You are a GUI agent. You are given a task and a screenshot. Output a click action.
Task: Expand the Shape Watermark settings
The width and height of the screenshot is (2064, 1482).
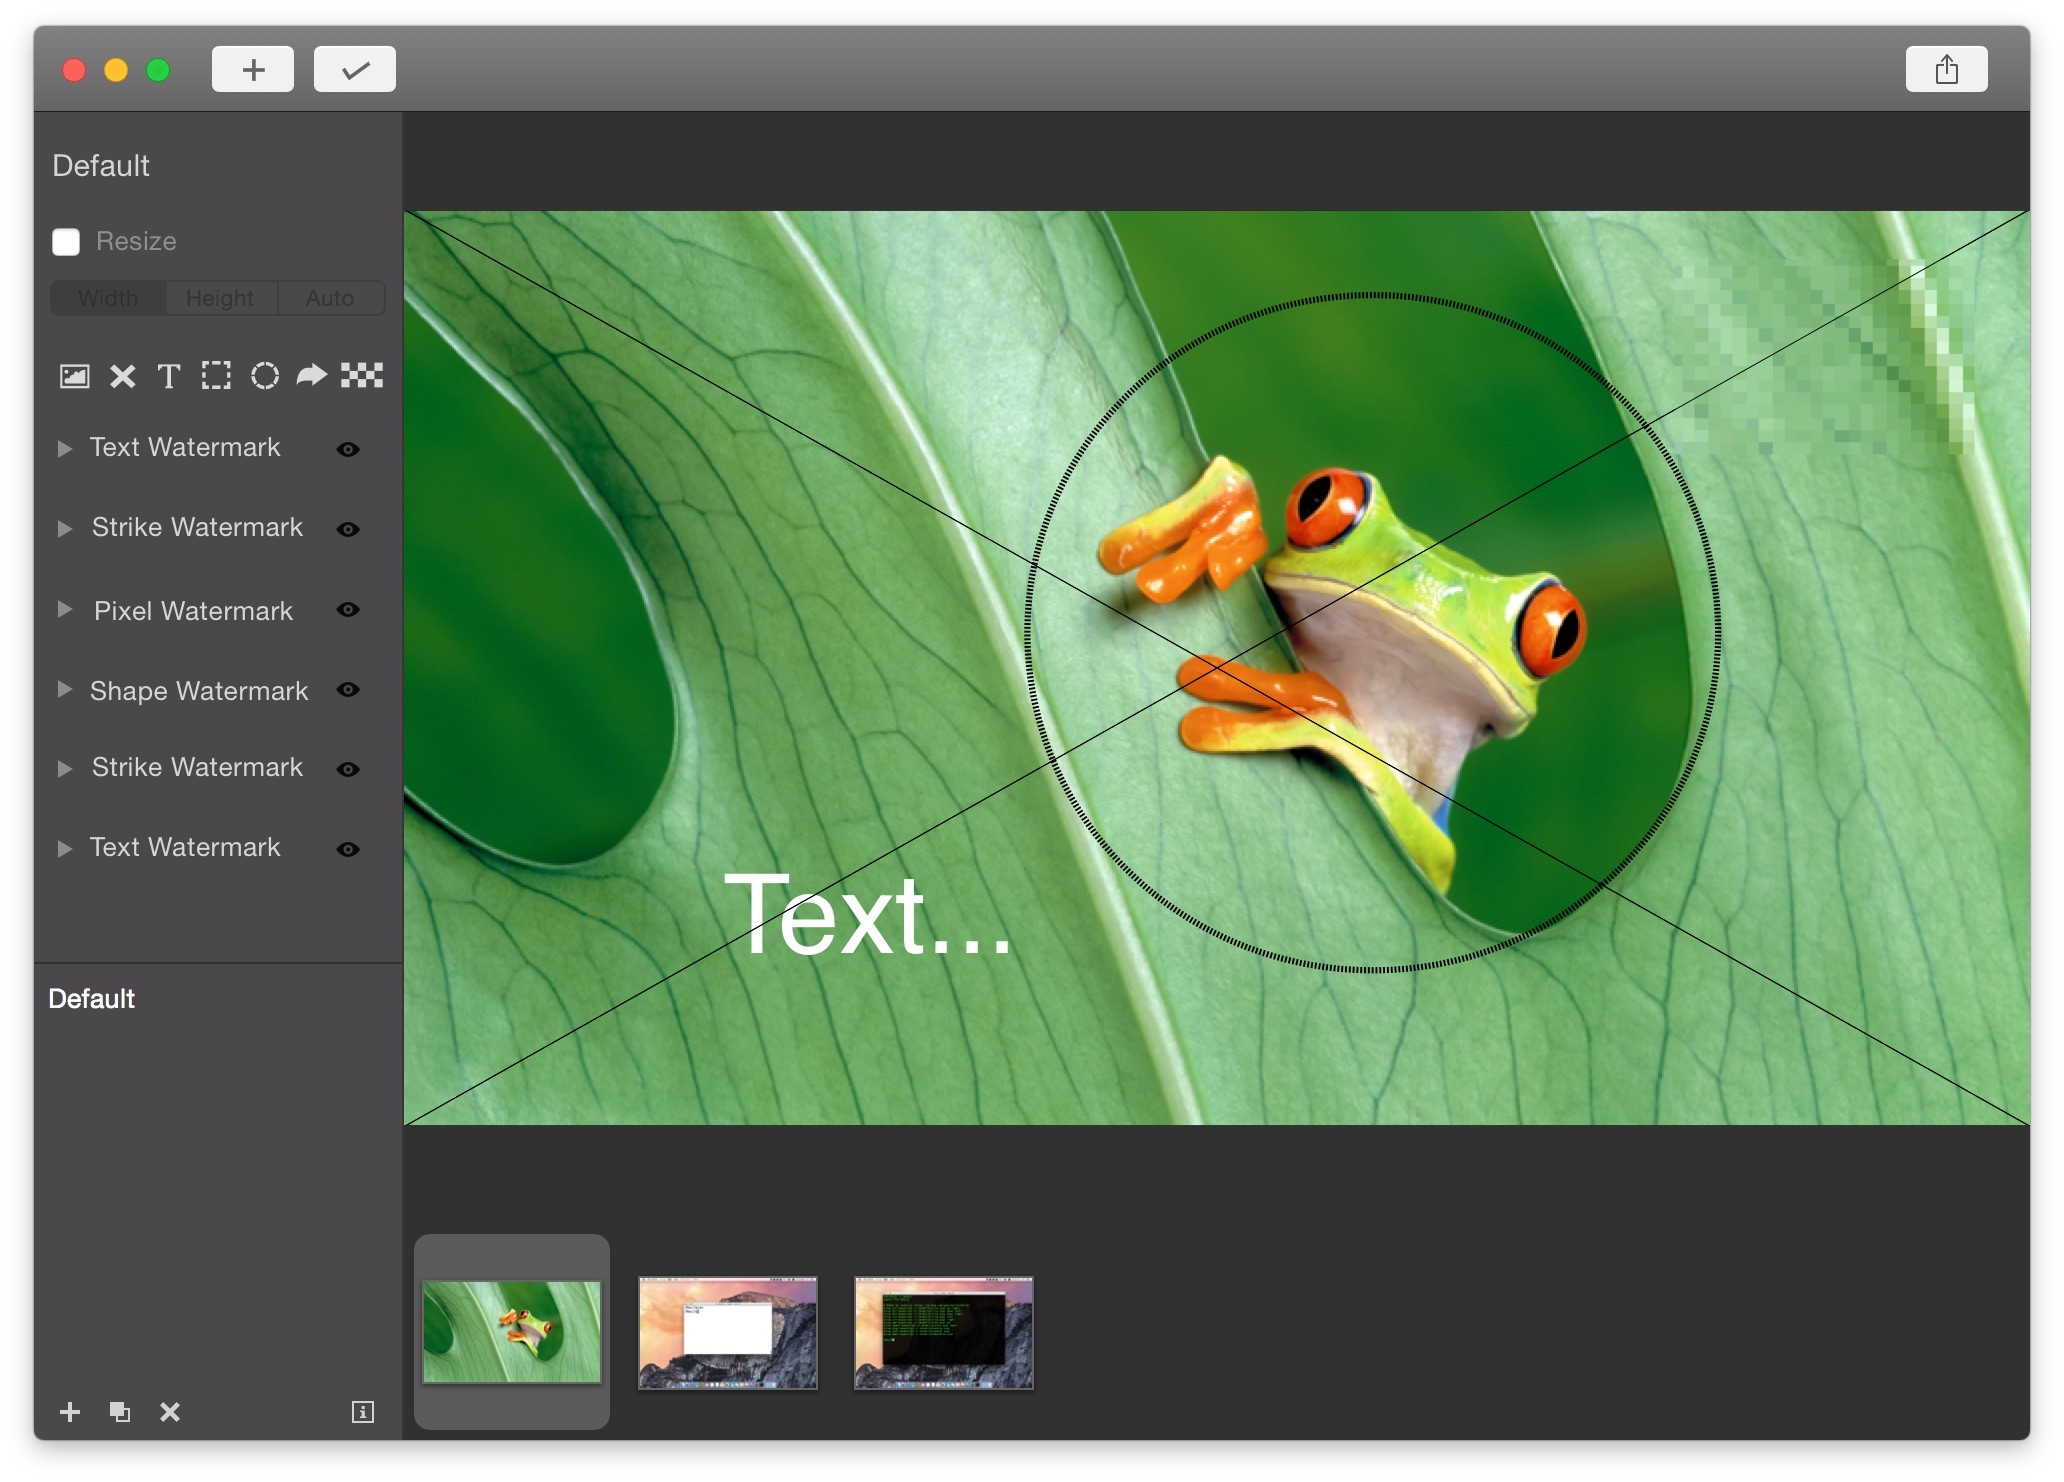pos(65,690)
